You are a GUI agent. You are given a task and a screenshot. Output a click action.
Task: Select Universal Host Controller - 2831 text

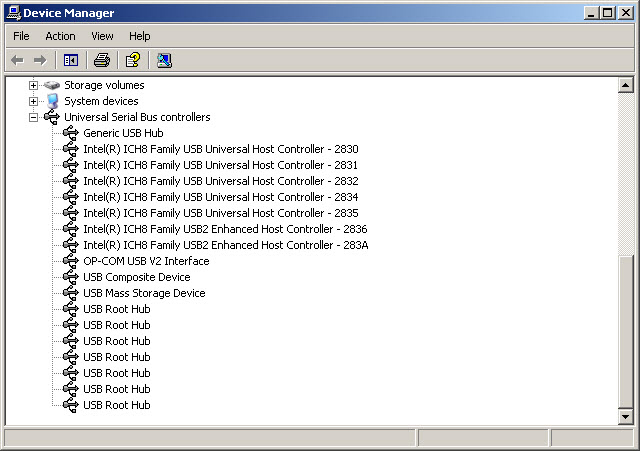click(220, 165)
